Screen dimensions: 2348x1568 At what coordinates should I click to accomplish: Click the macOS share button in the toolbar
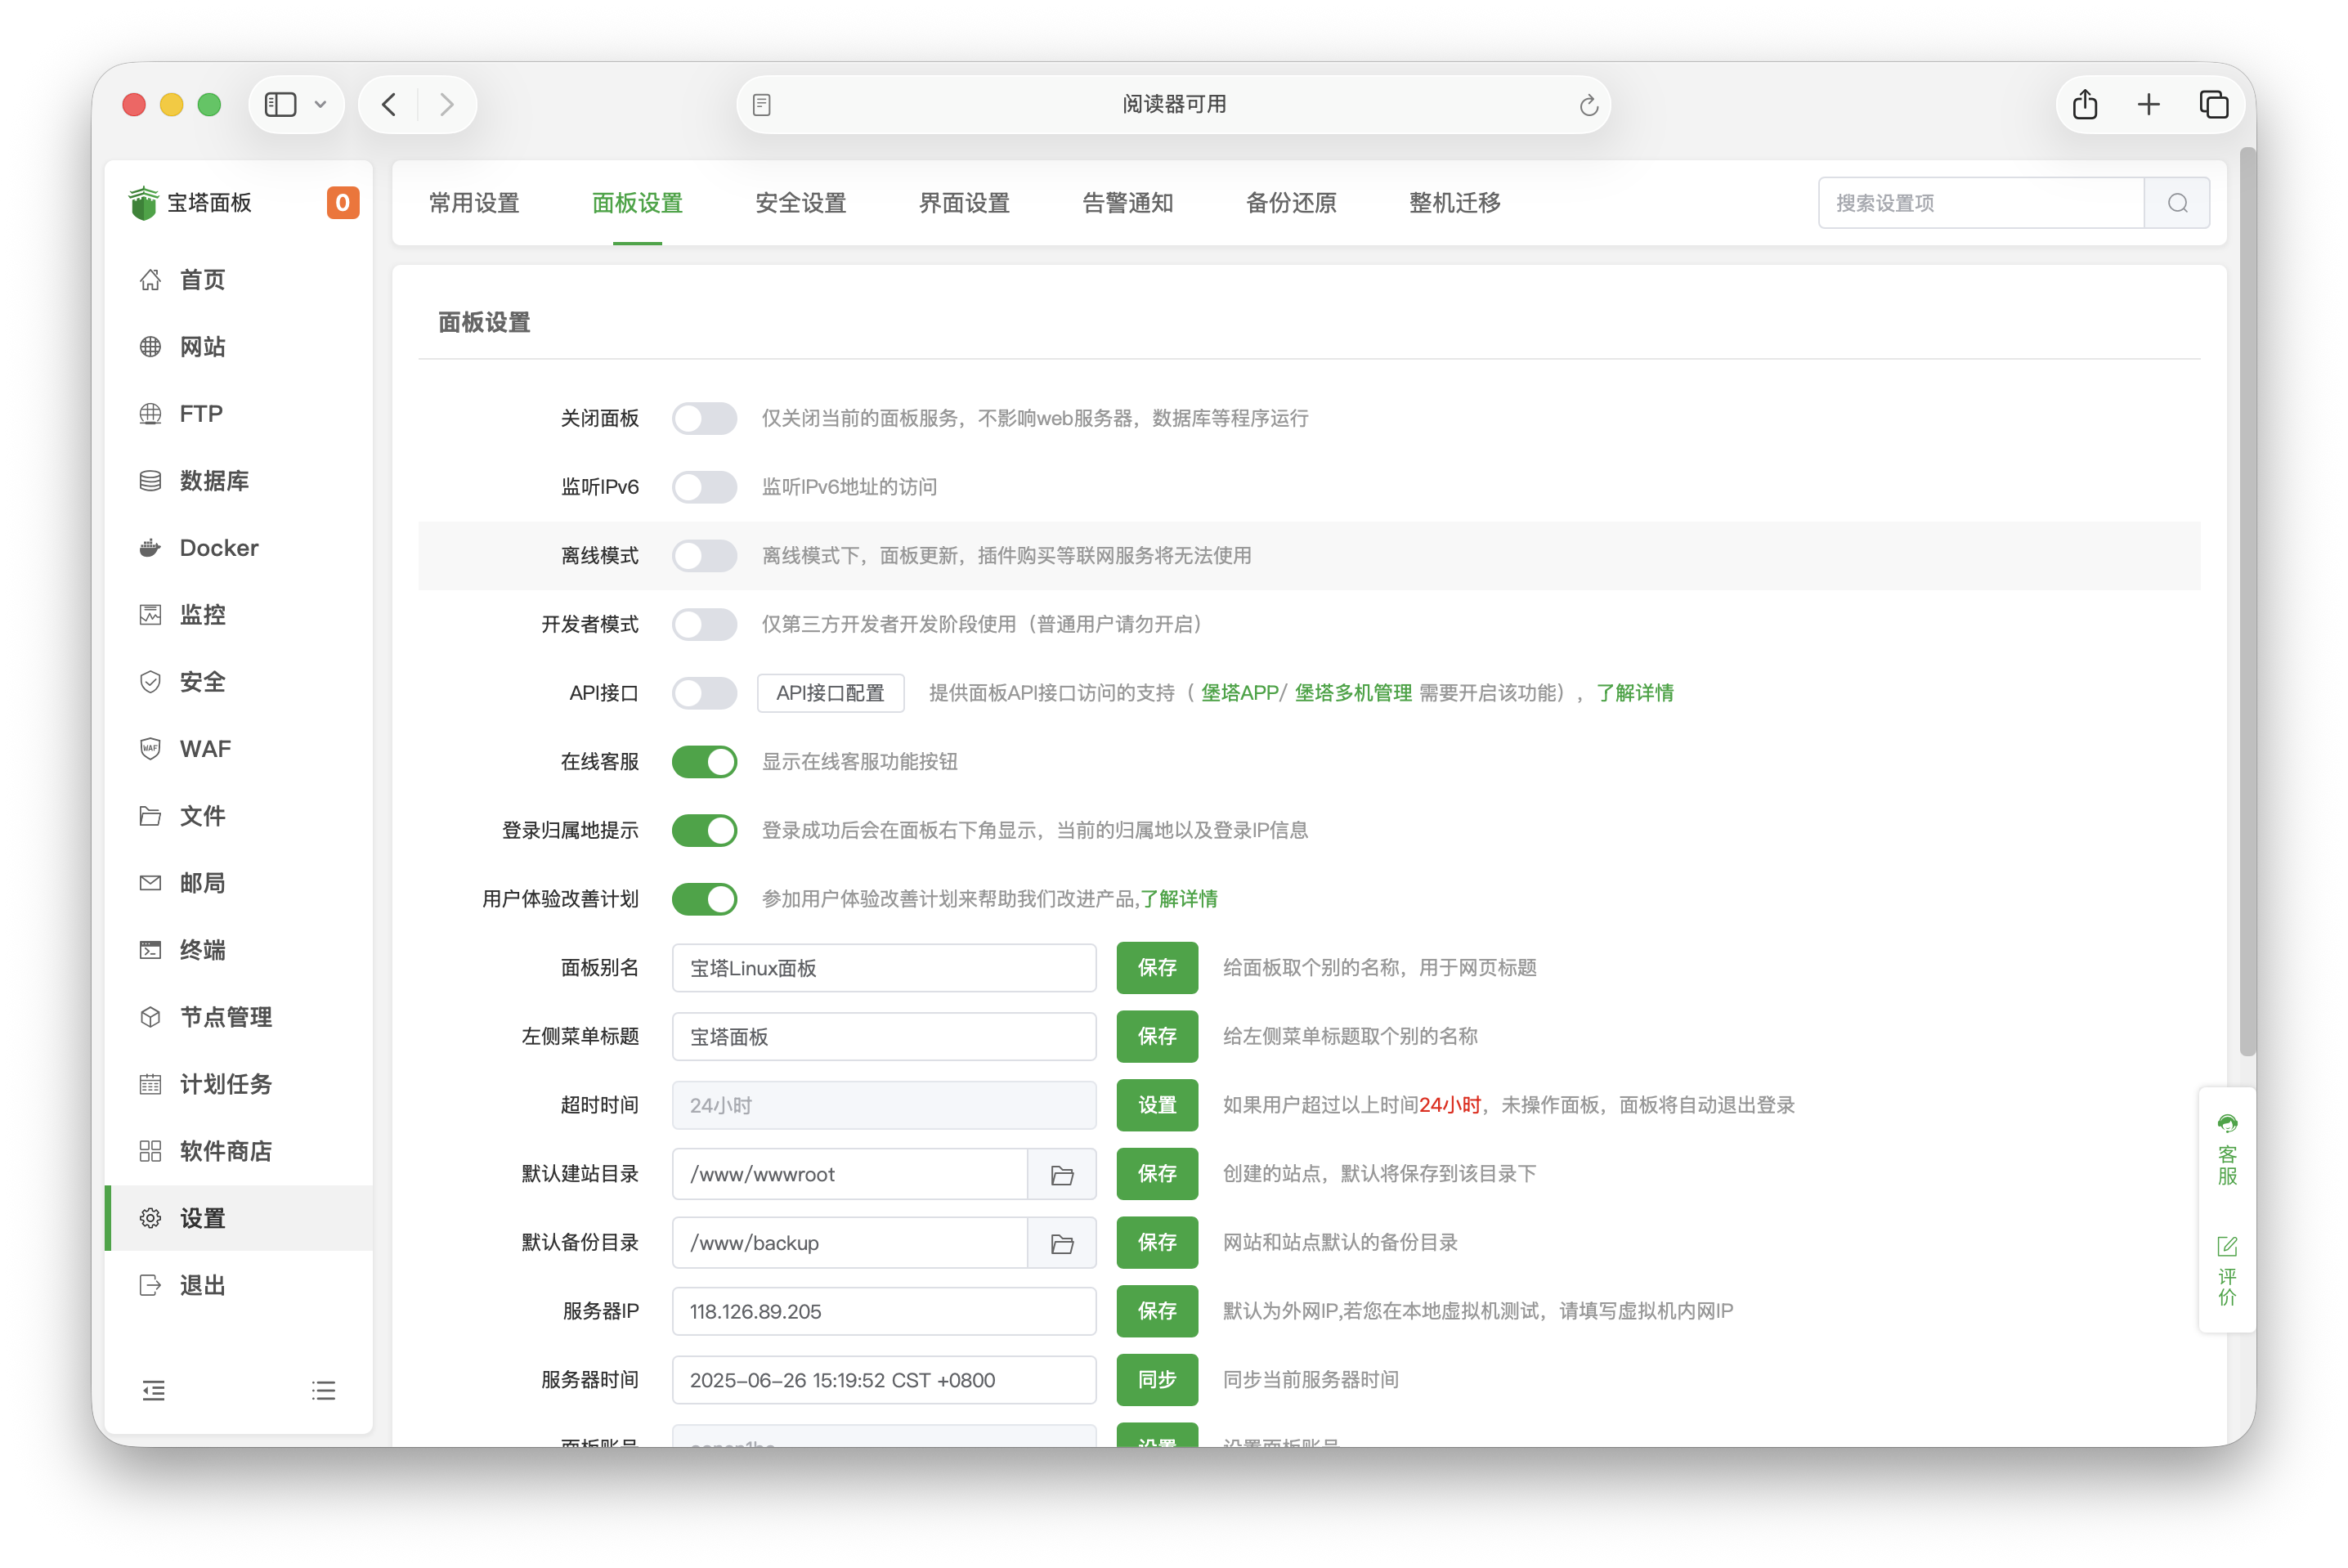(2084, 104)
